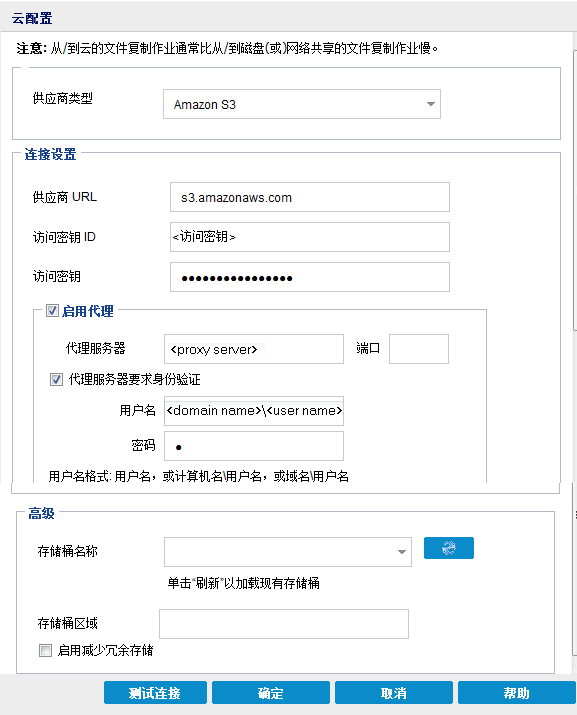Click the 存储桶区域 text field

tap(284, 624)
